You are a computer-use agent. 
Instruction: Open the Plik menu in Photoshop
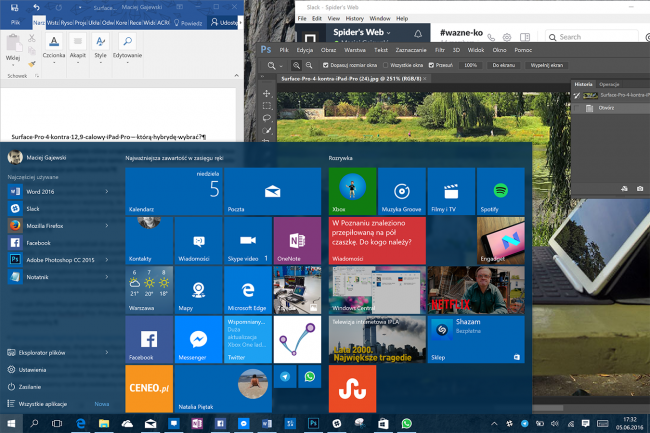284,50
